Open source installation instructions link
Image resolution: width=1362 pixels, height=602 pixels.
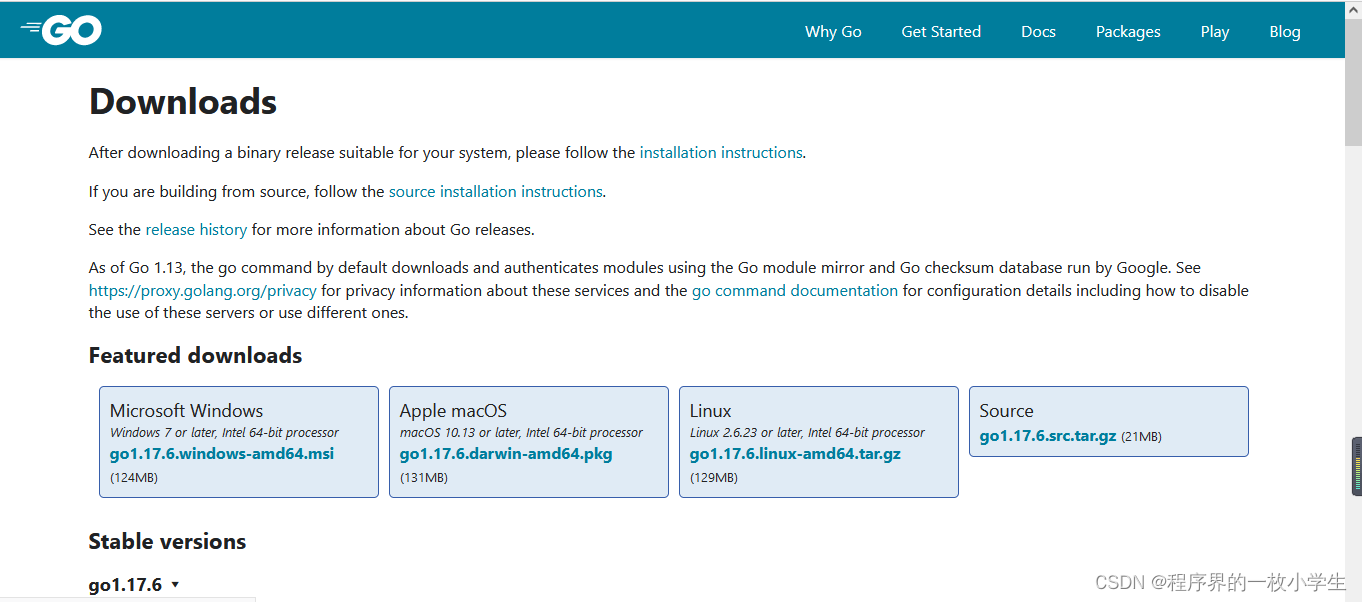point(496,191)
